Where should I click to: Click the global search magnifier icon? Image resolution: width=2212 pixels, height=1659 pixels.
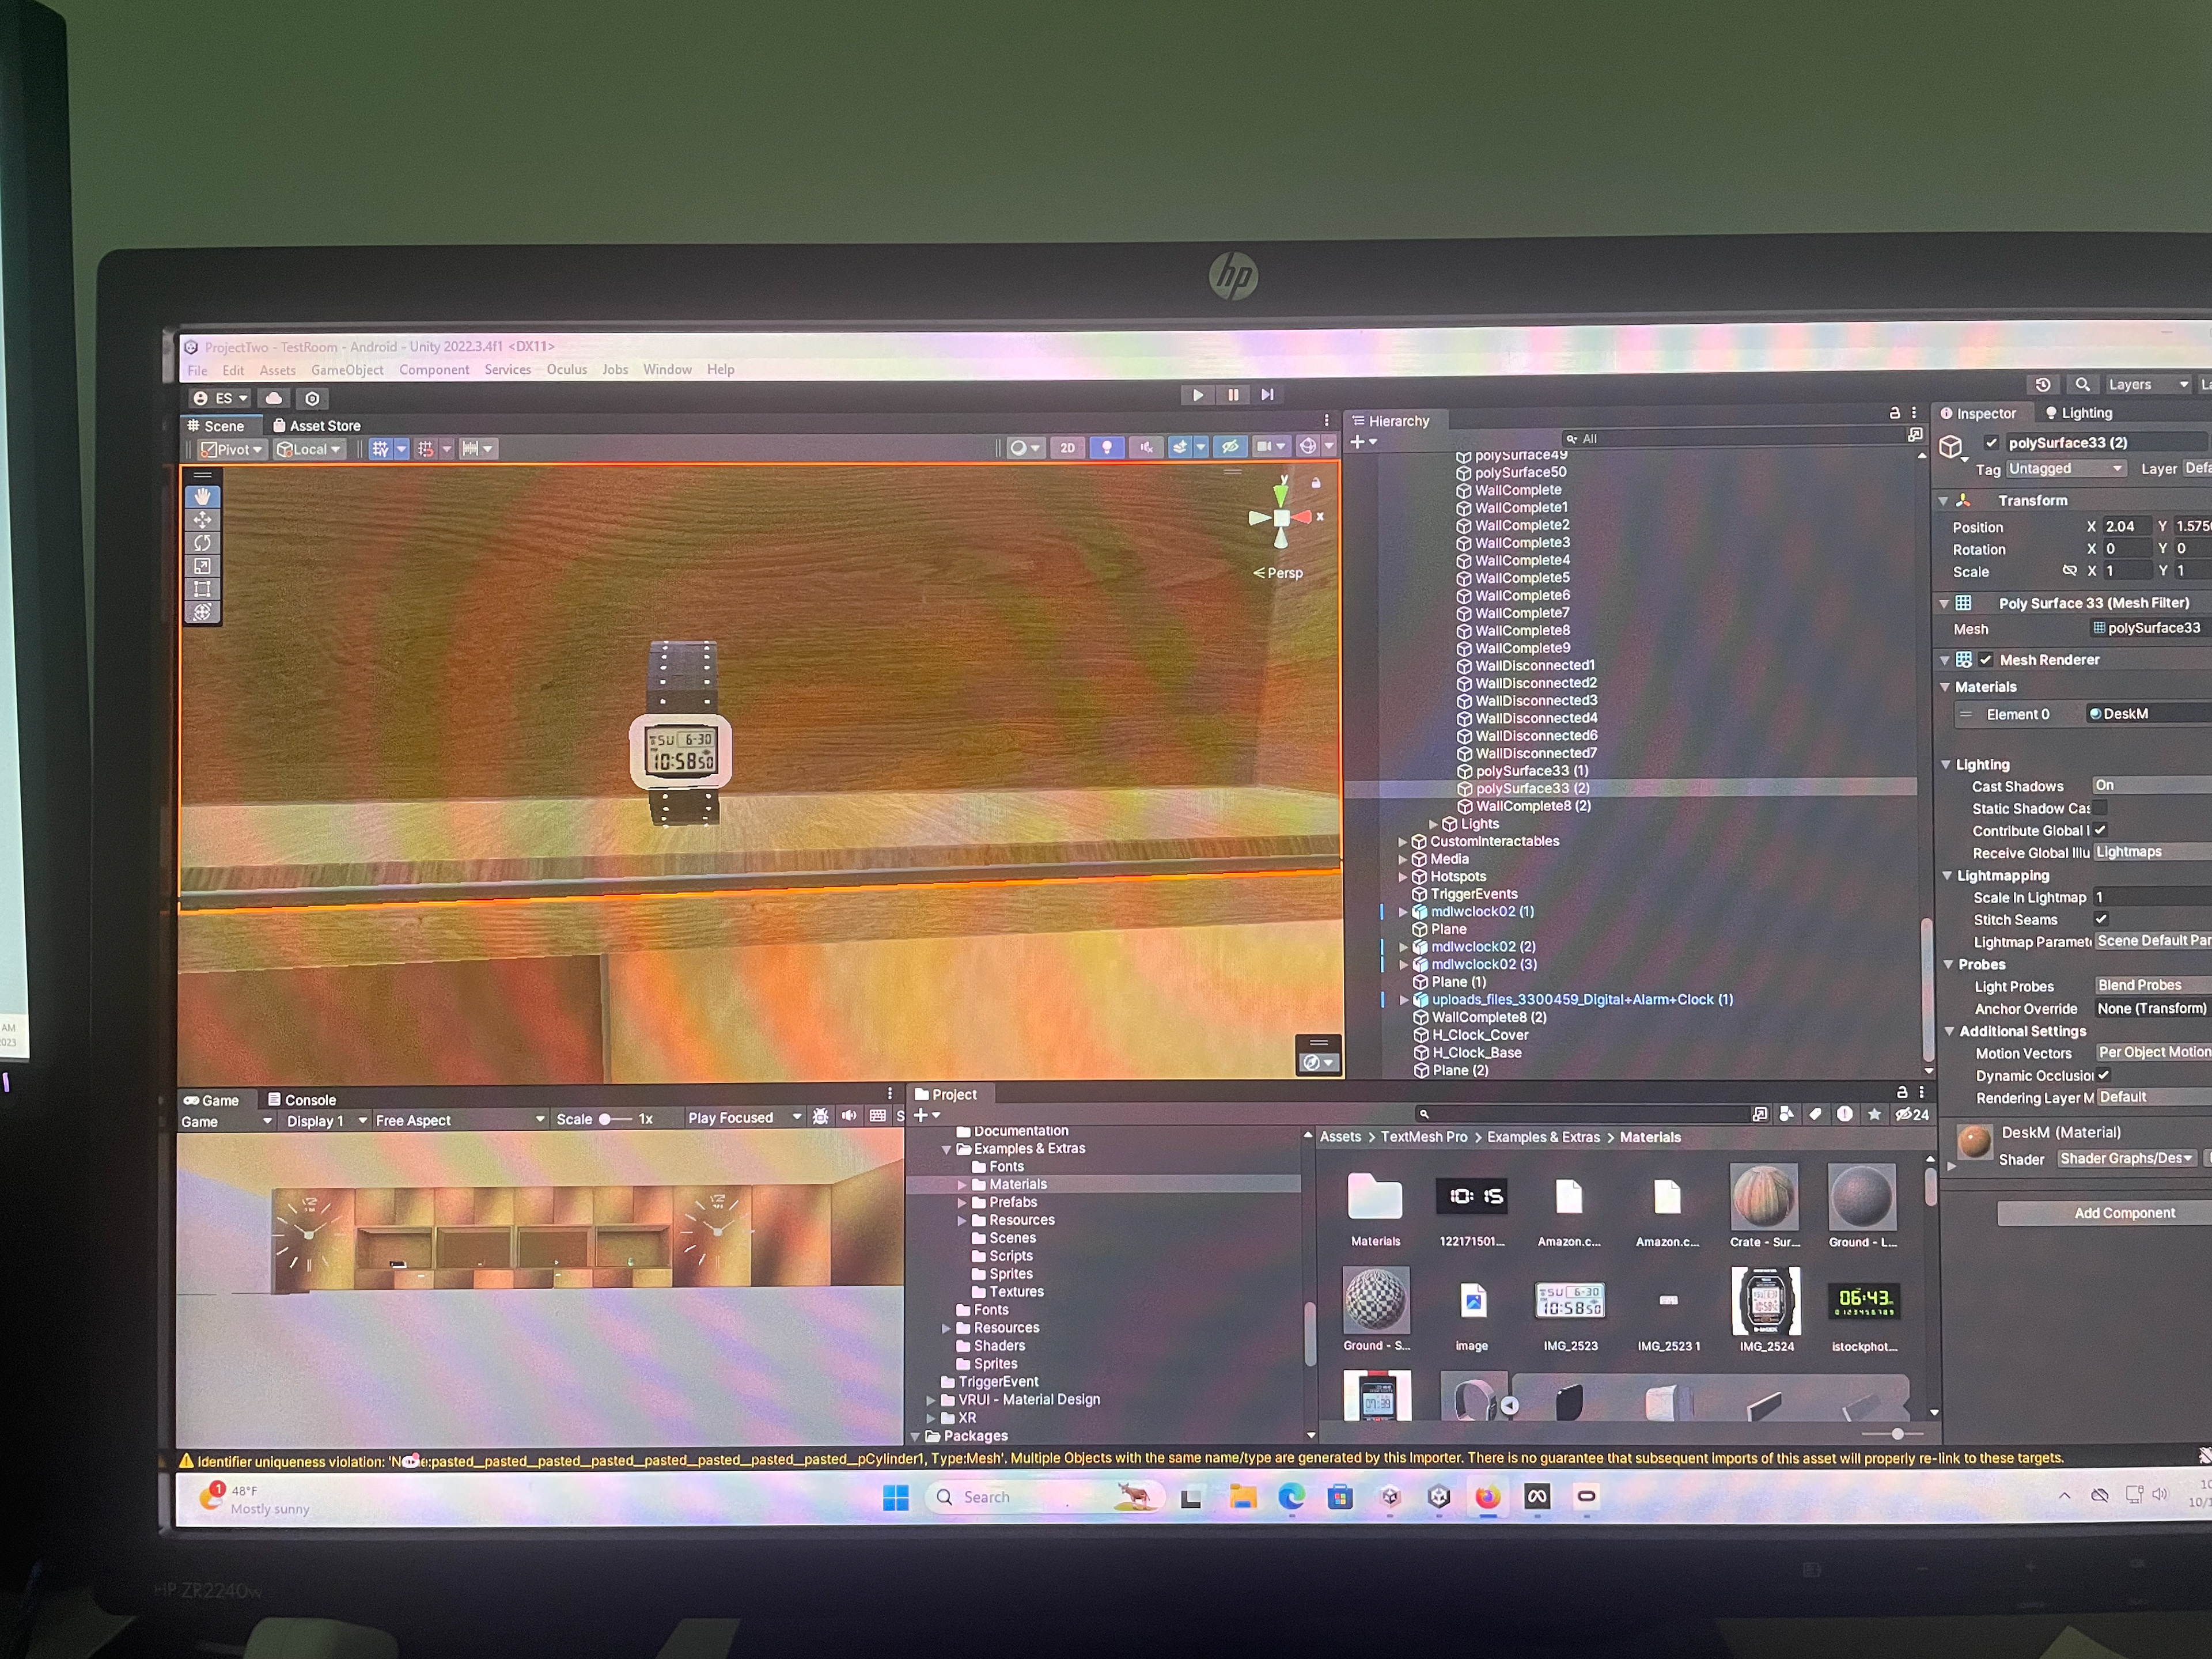[x=2082, y=384]
